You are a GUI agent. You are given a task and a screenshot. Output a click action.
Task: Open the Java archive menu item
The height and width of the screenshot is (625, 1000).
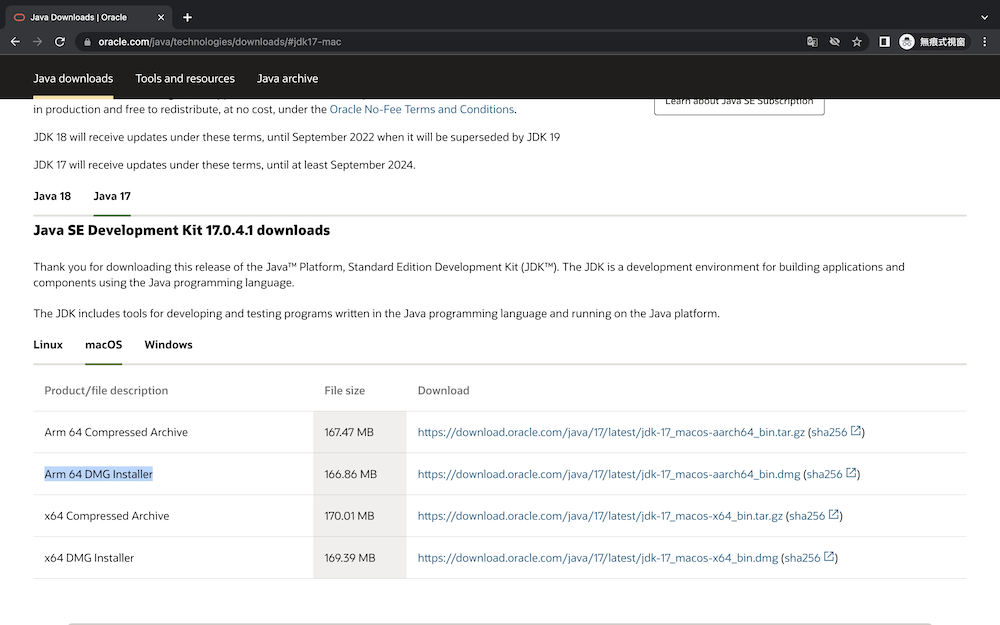click(287, 79)
